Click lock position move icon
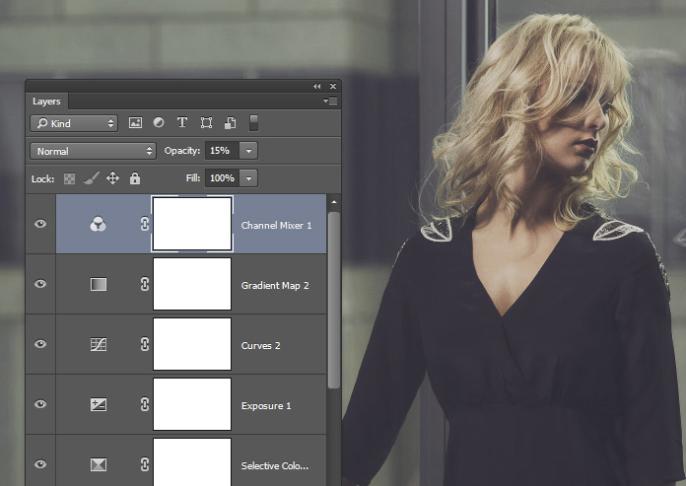The image size is (686, 486). (x=112, y=178)
